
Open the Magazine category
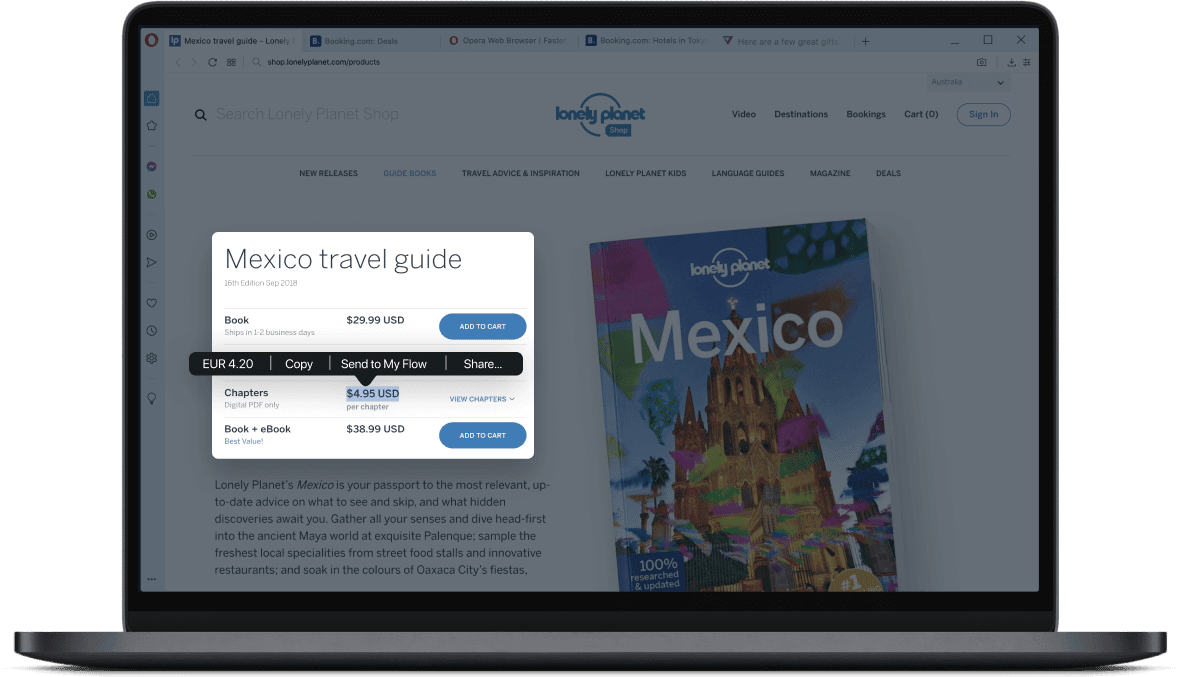tap(830, 173)
